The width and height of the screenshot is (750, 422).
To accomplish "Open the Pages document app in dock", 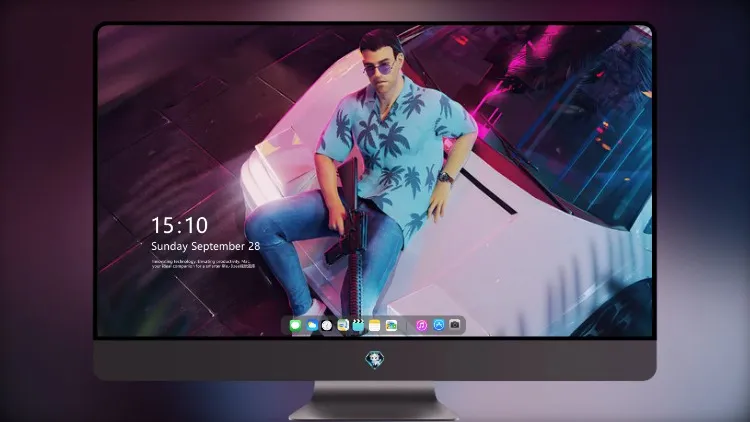I will click(x=343, y=326).
